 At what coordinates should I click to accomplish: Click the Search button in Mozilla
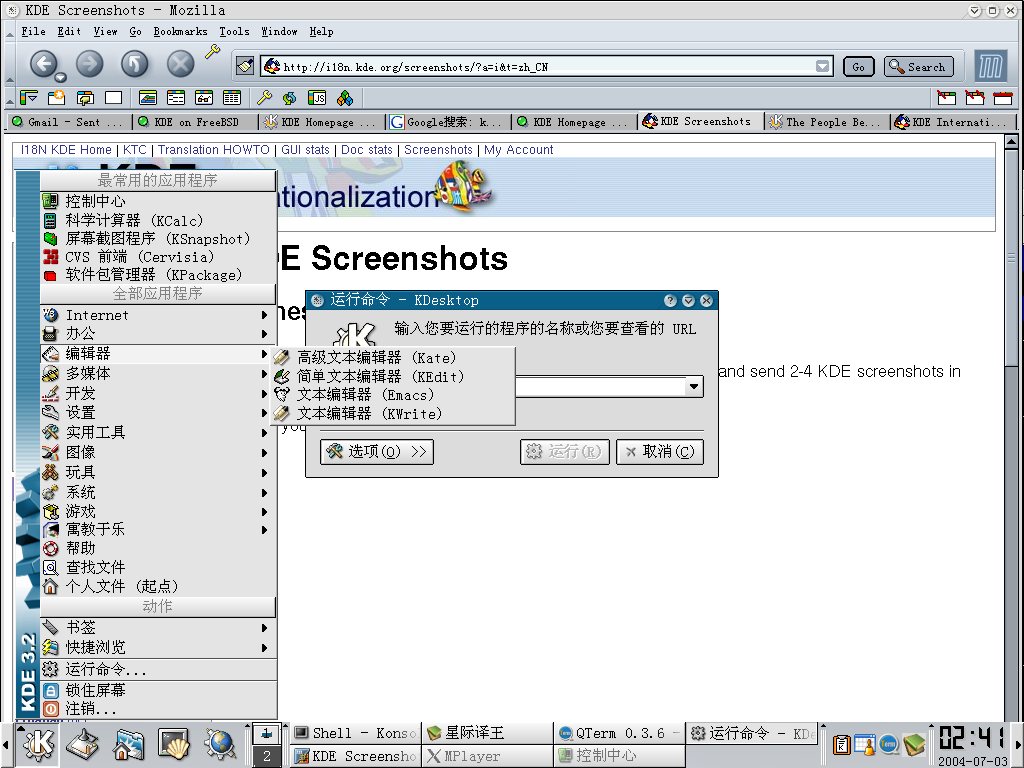919,67
